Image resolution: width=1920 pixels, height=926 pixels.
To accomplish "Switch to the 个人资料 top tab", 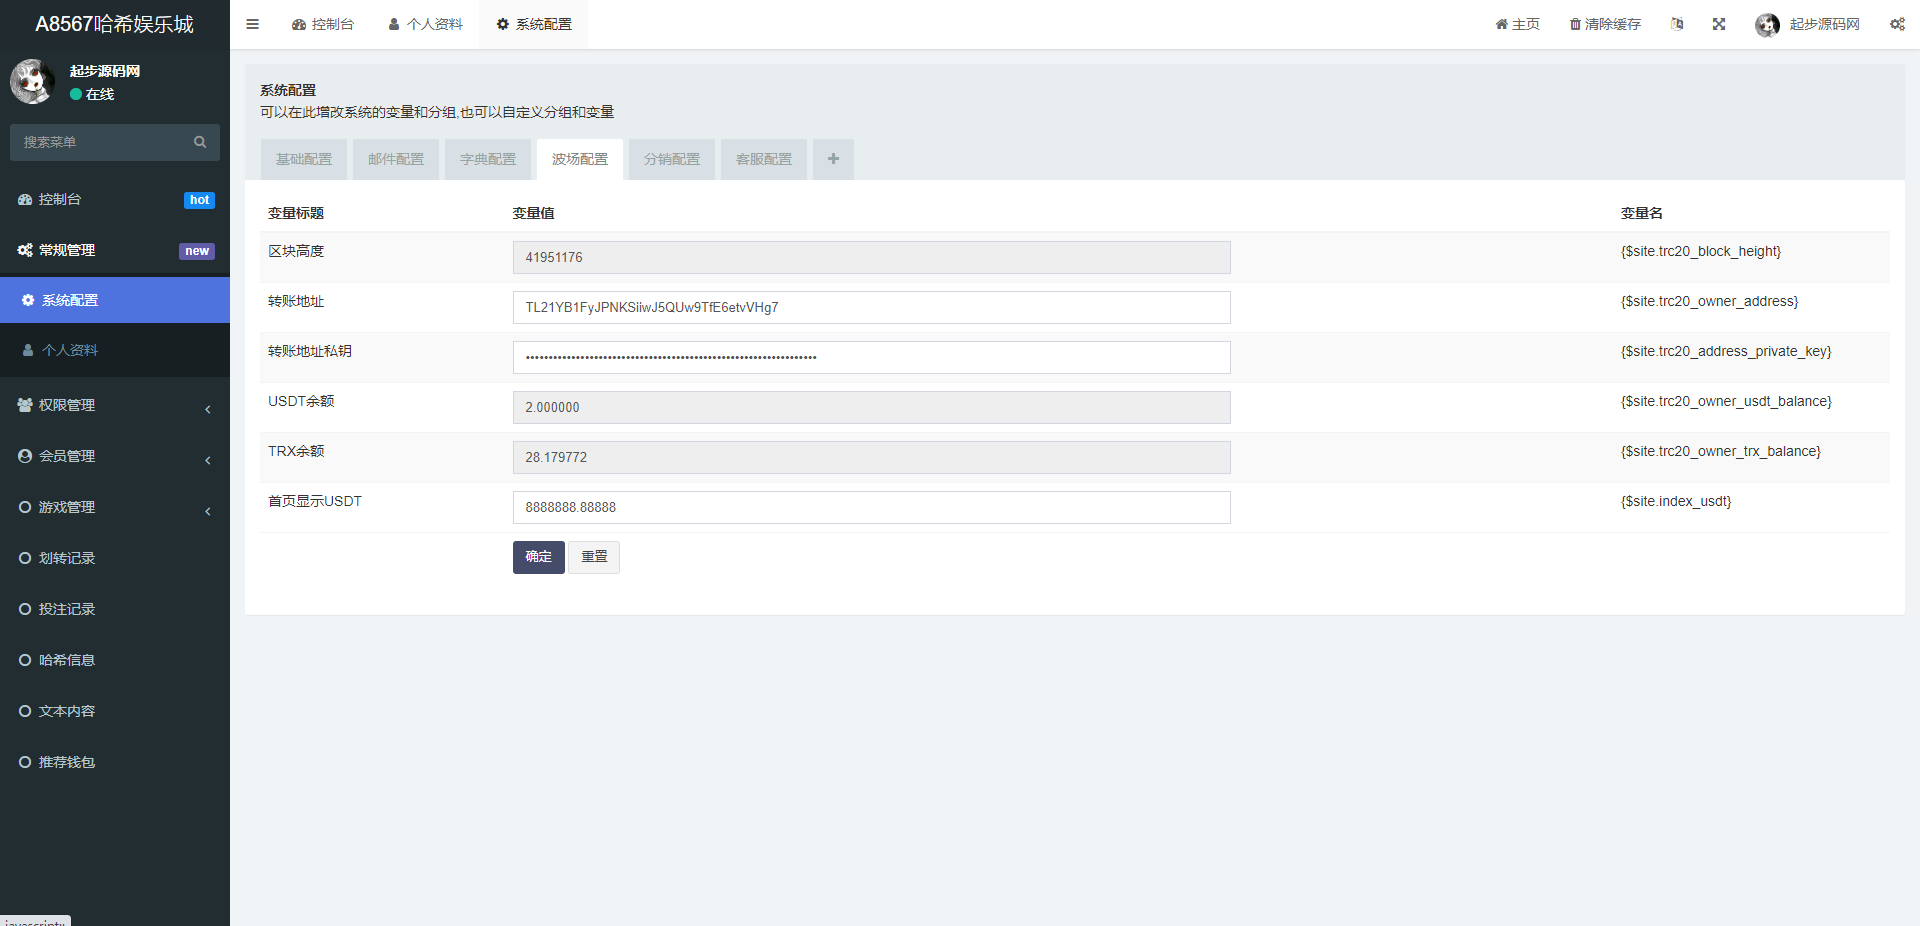I will click(425, 24).
